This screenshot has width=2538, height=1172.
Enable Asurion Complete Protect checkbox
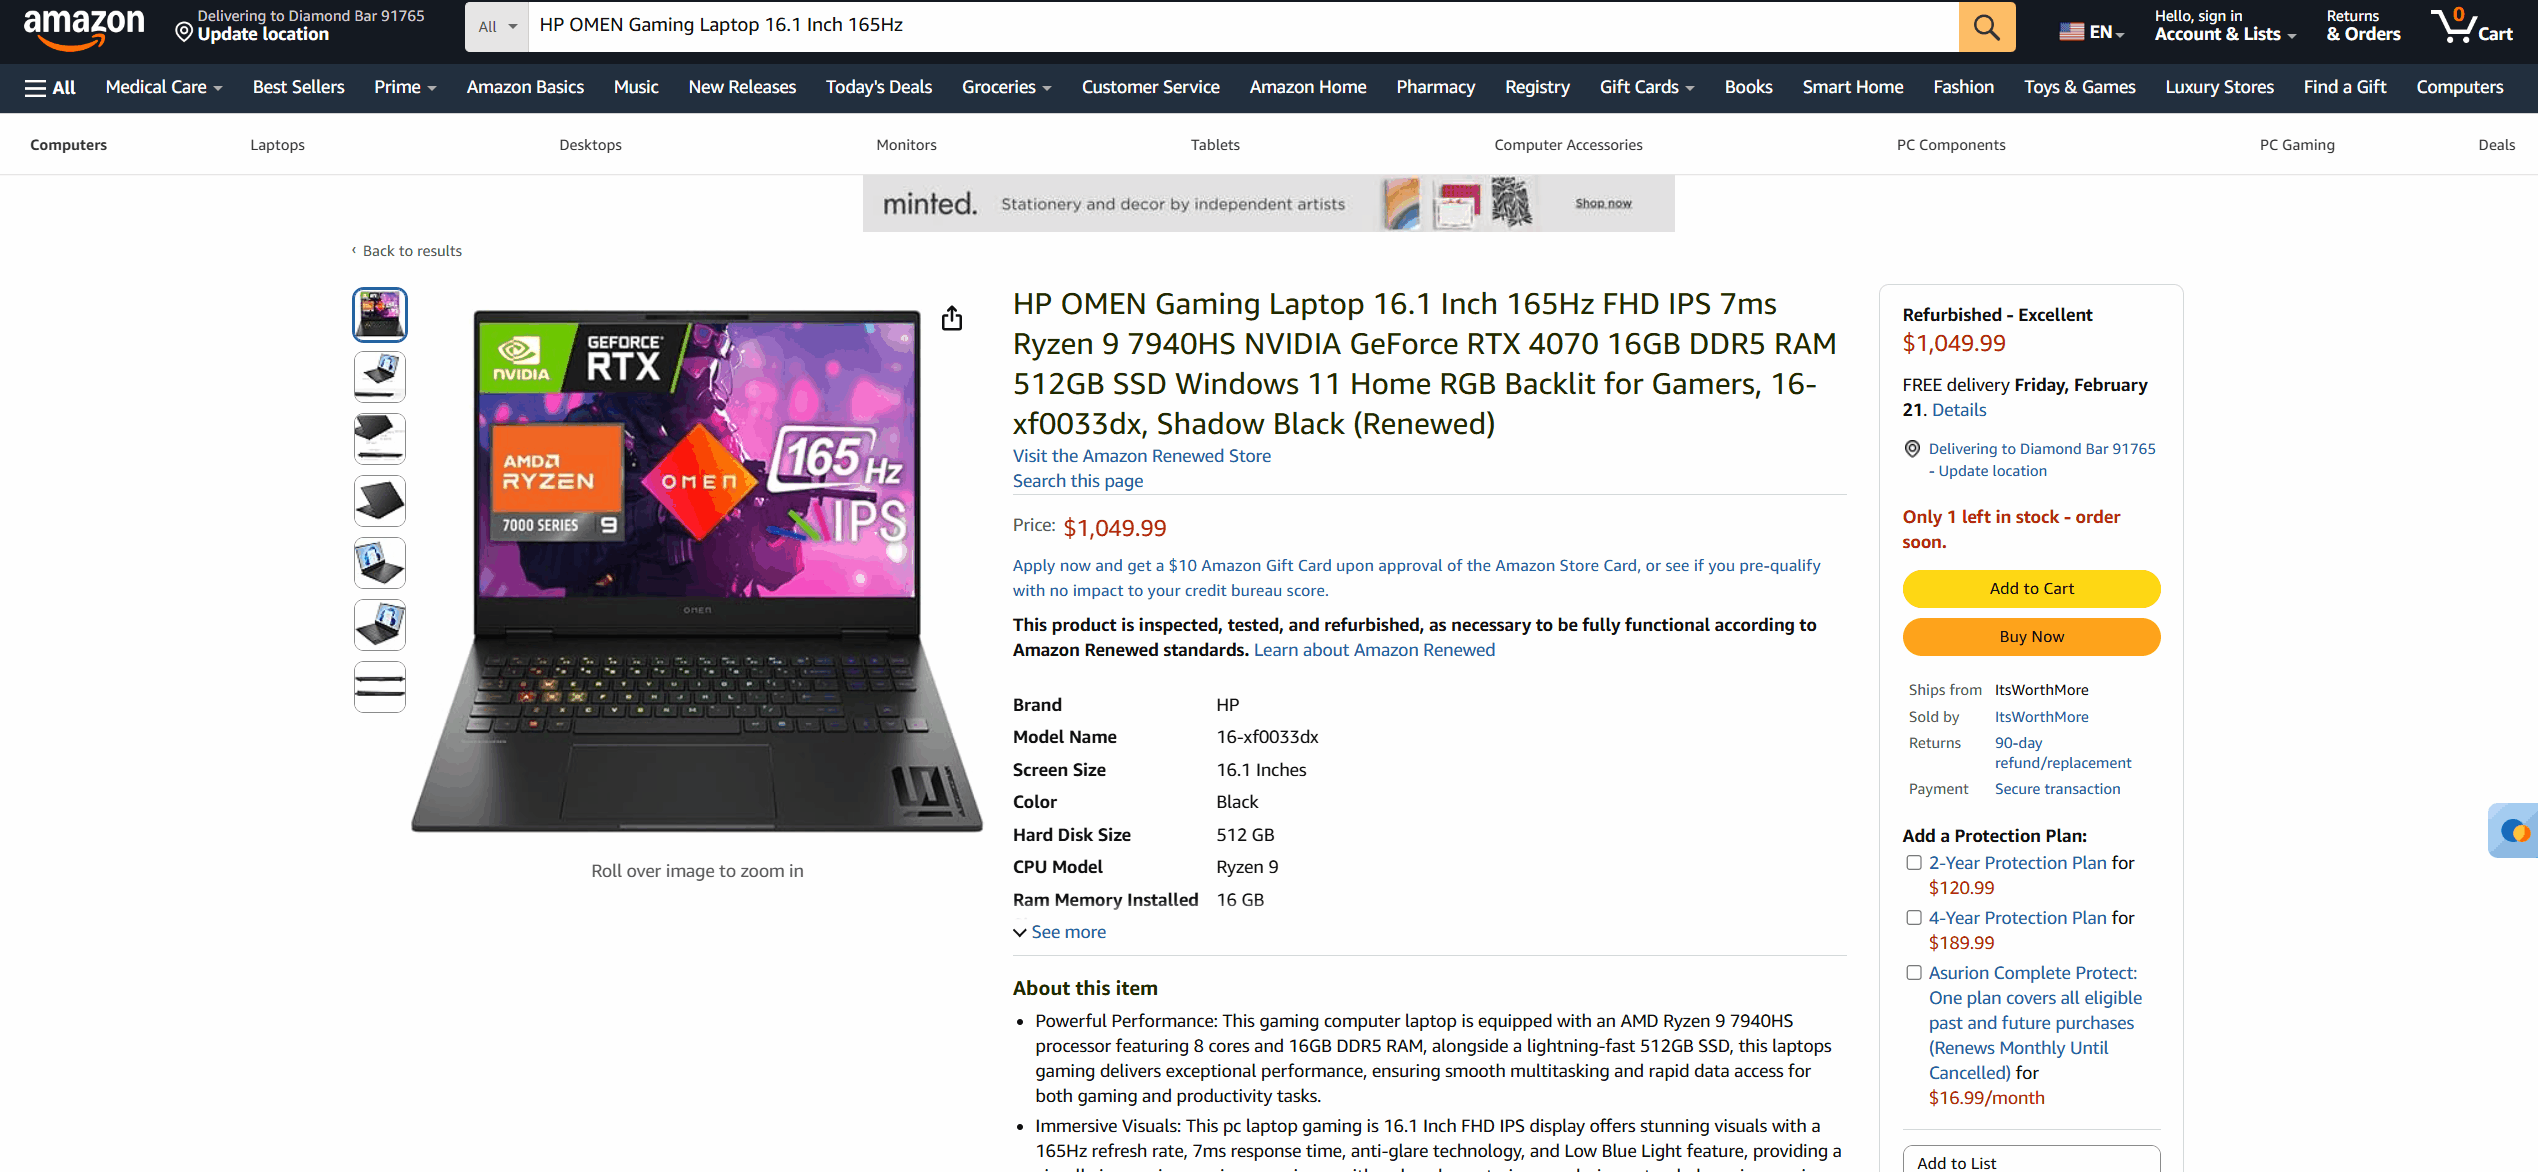pyautogui.click(x=1914, y=972)
